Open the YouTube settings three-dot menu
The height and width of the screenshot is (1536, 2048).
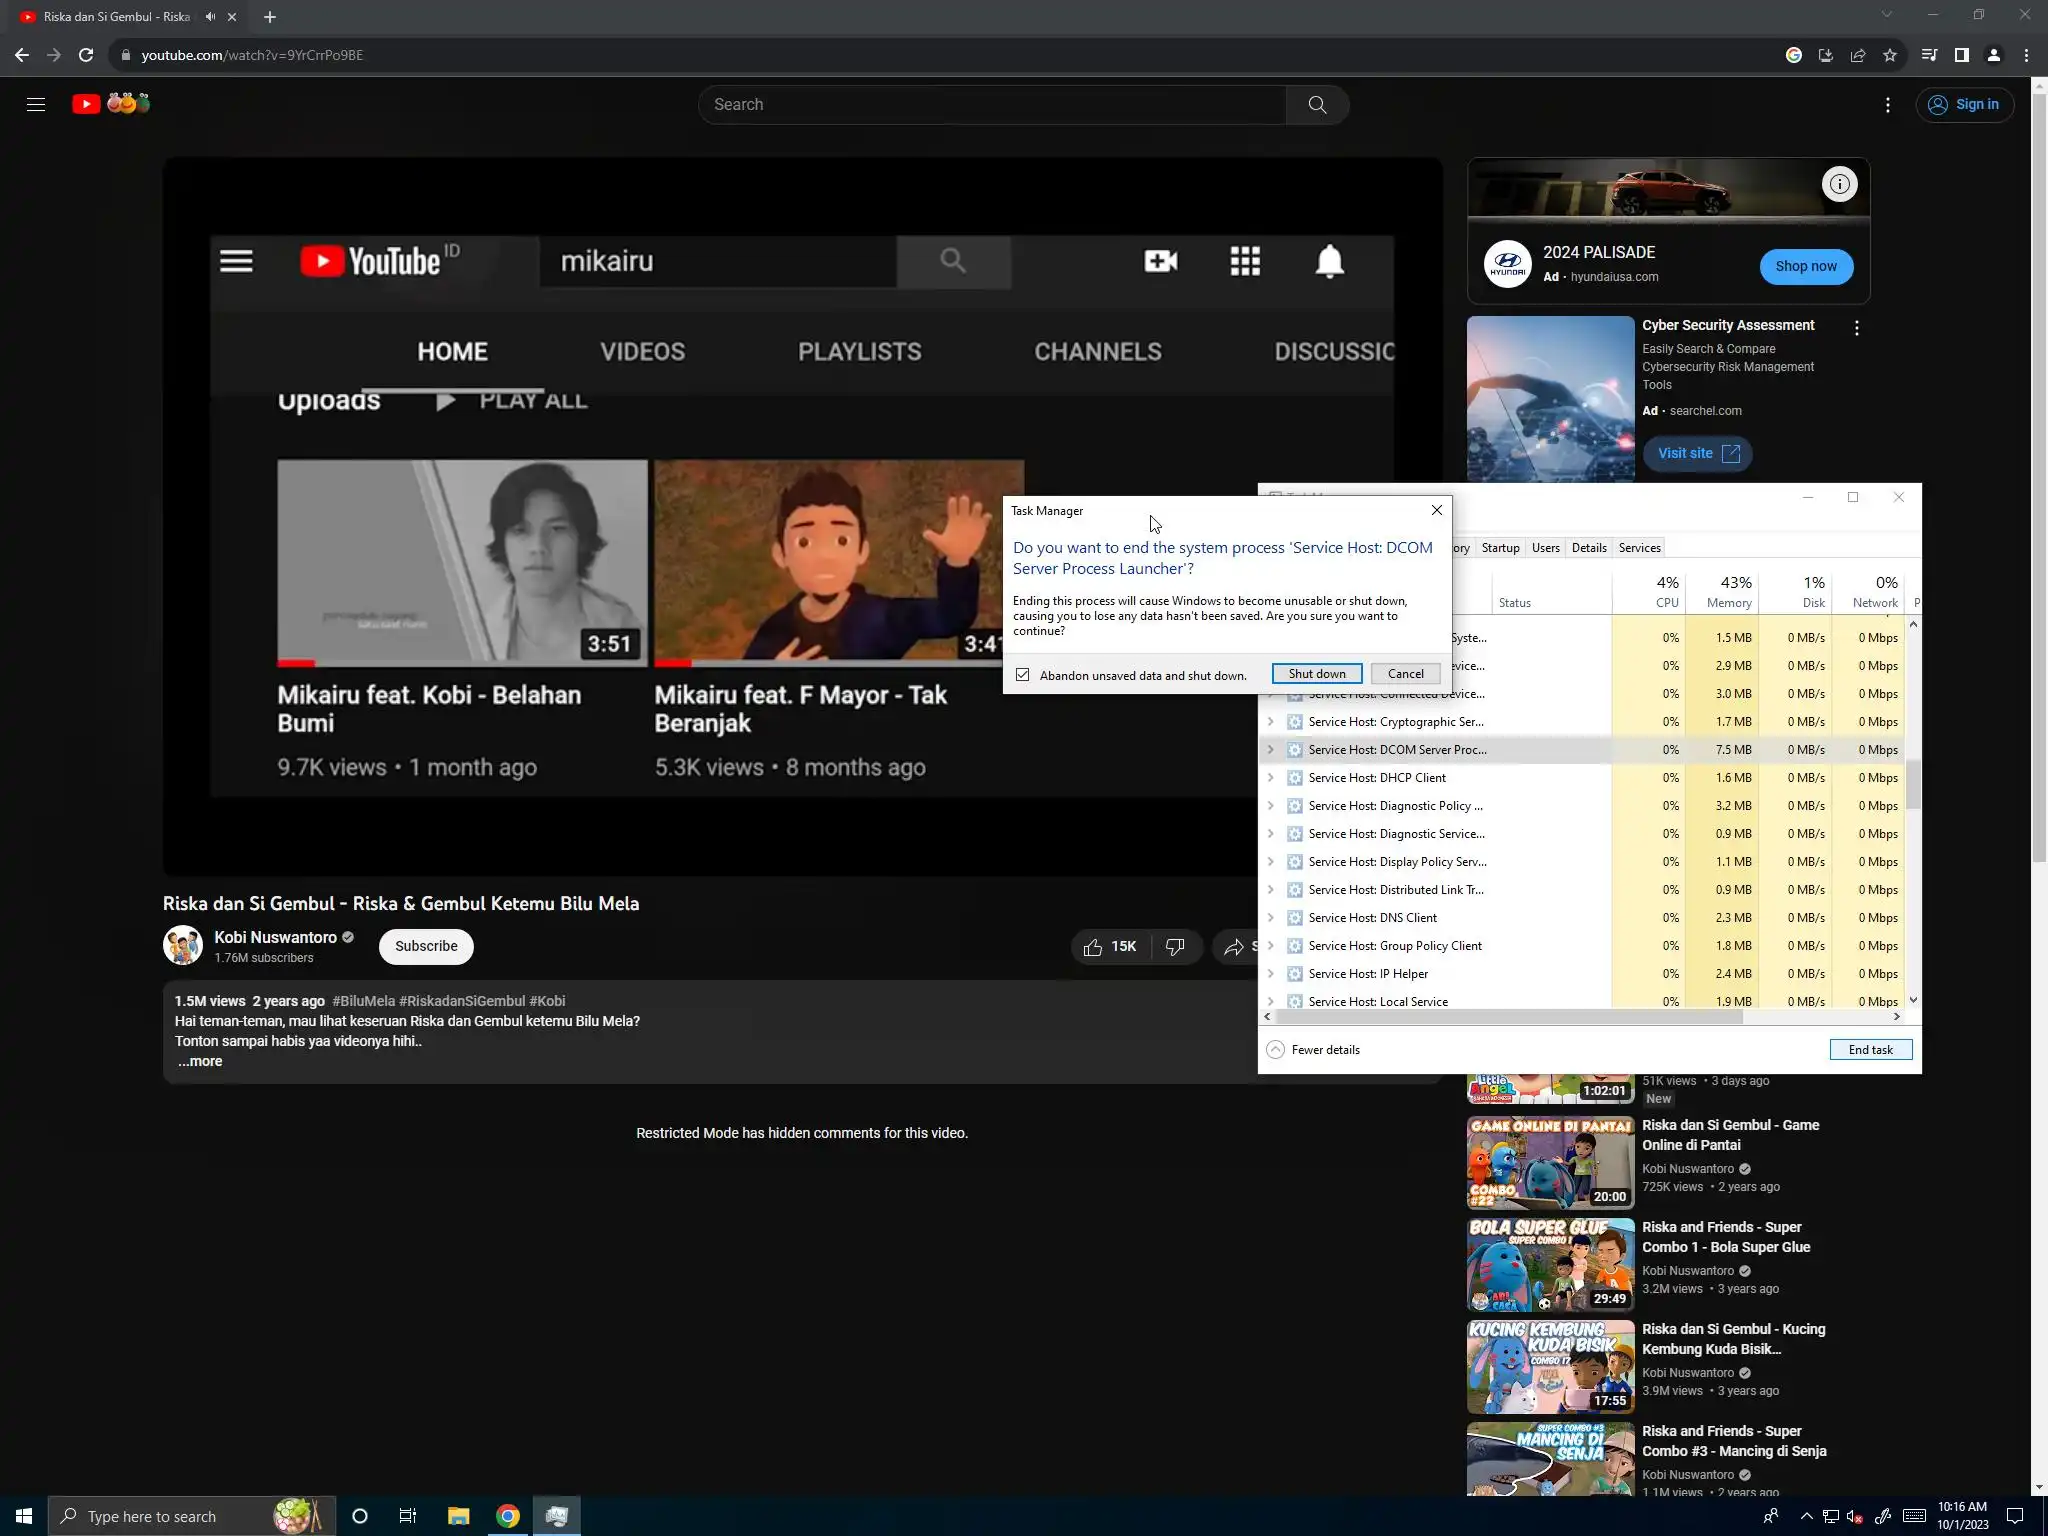(x=1888, y=105)
